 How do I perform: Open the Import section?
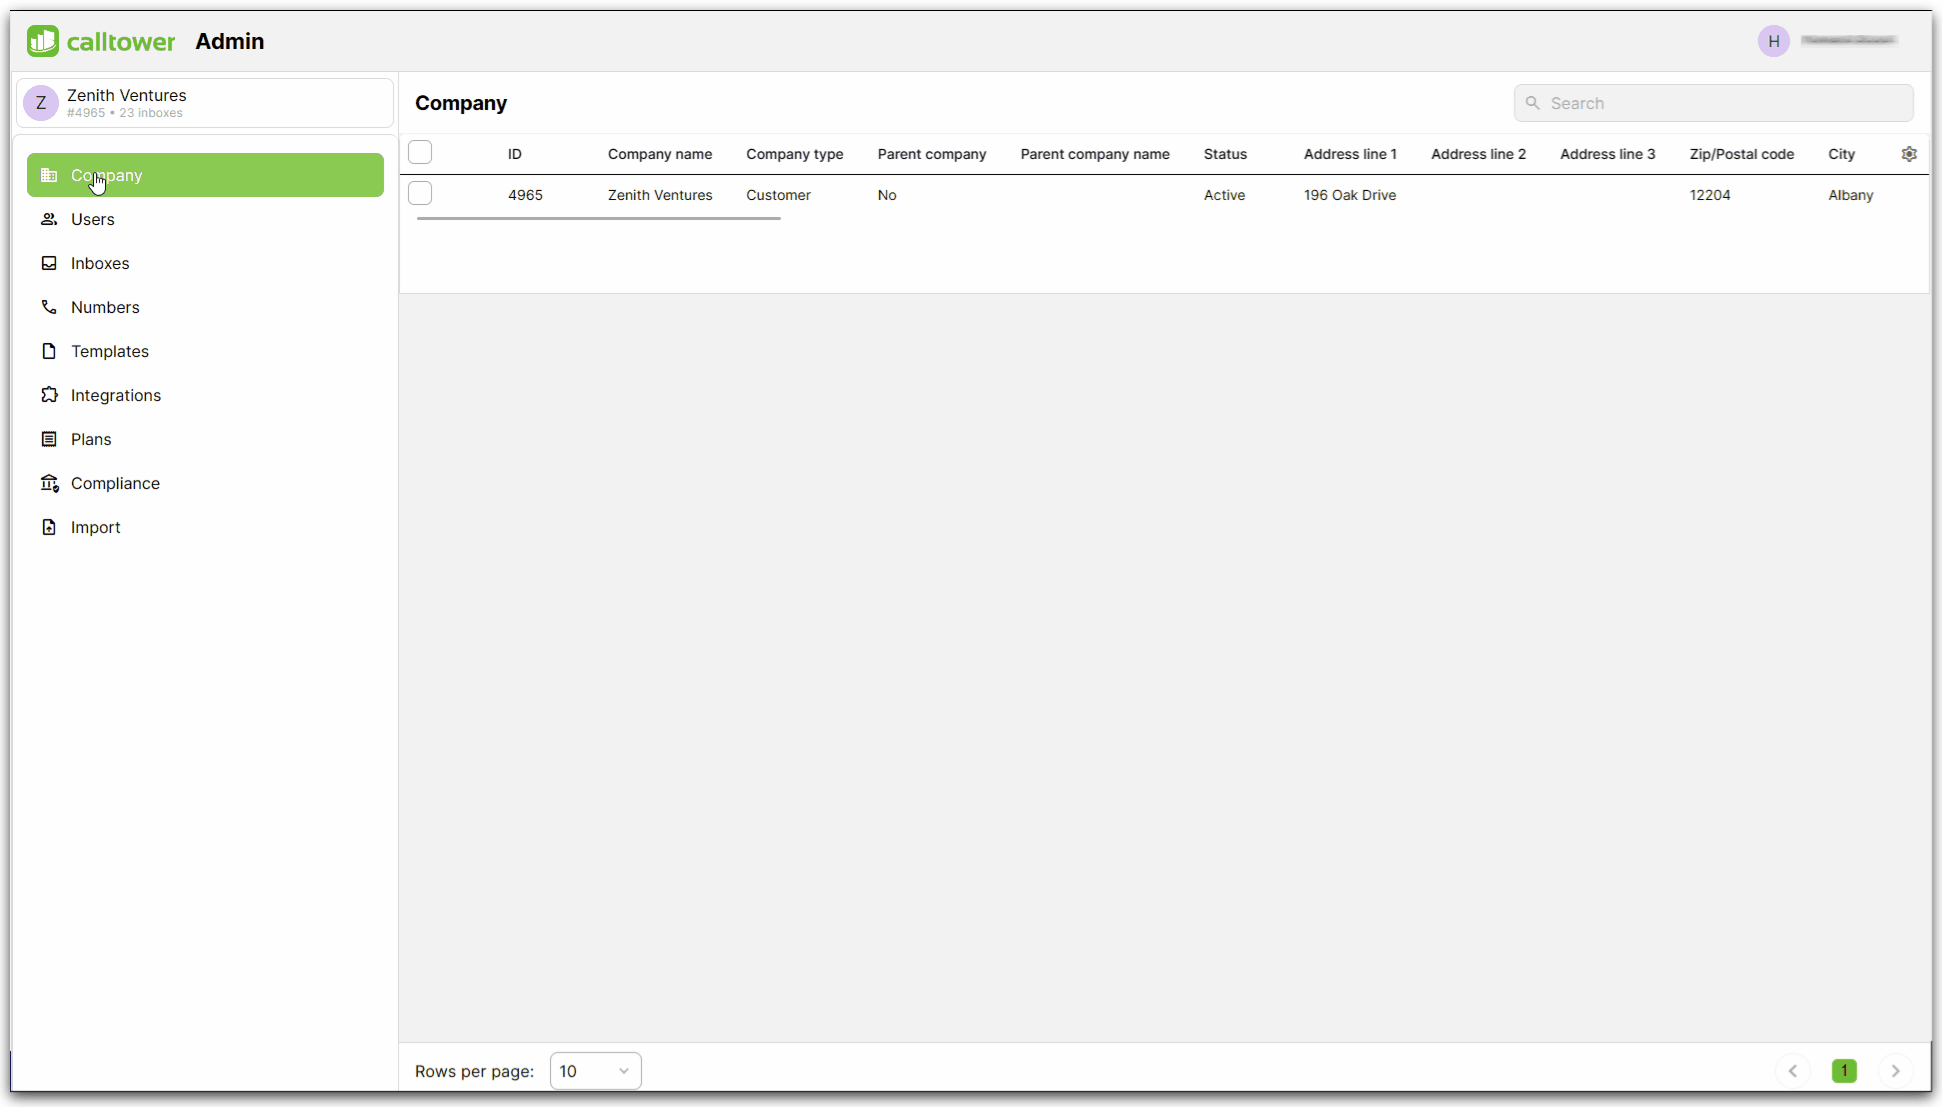[x=95, y=527]
